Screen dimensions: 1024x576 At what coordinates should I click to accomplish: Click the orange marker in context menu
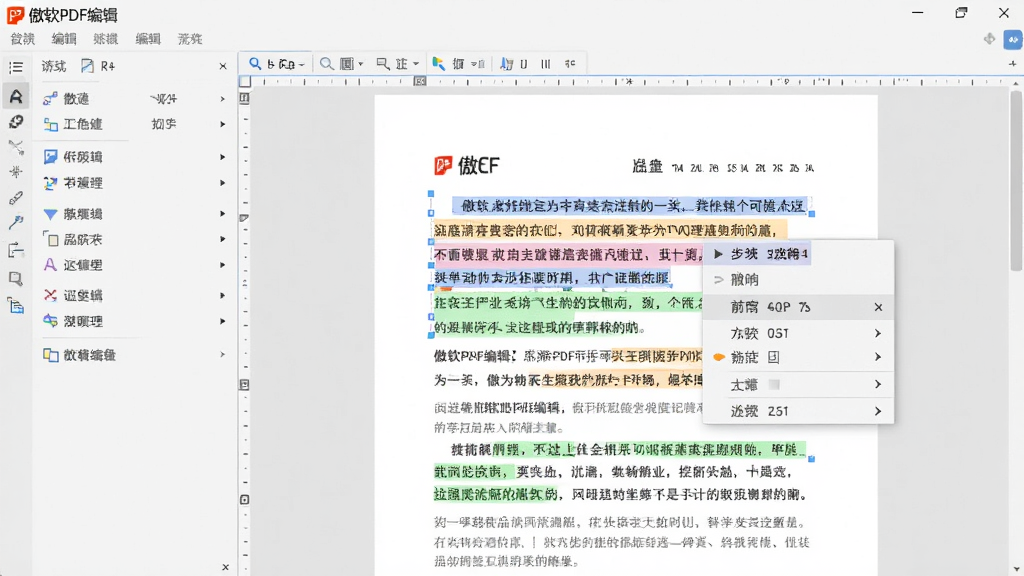(x=719, y=357)
